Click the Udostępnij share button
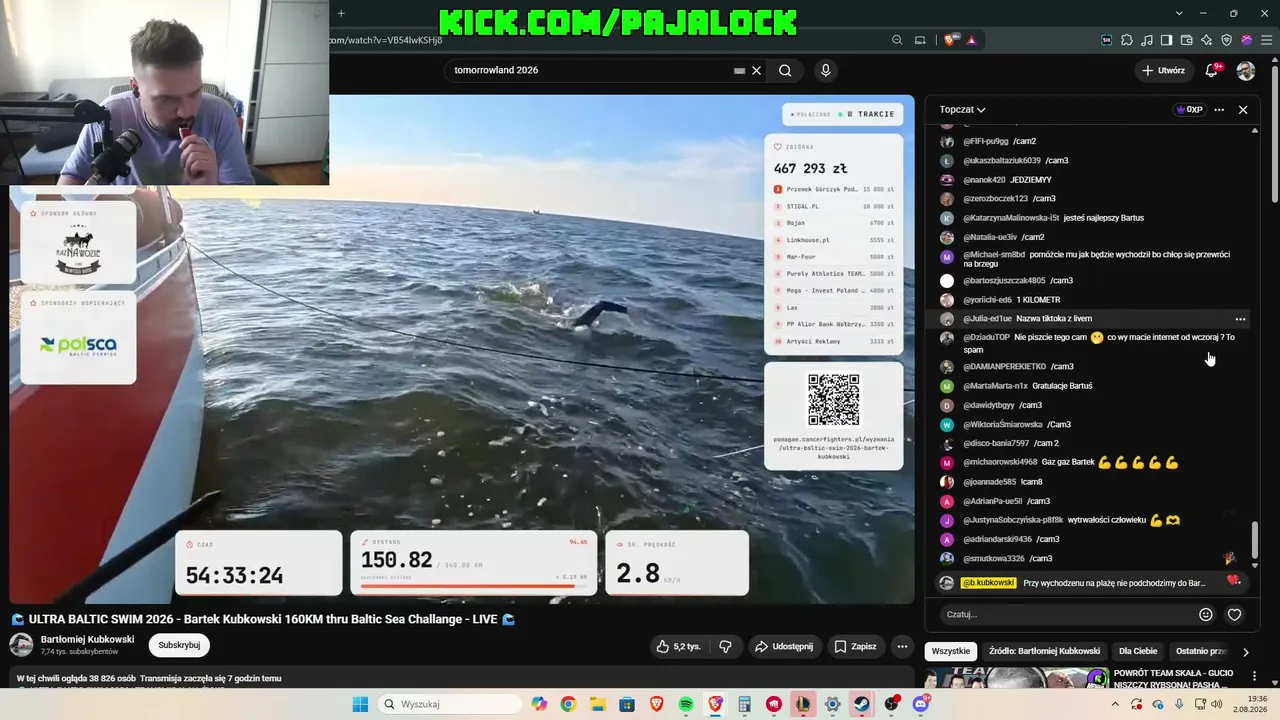The height and width of the screenshot is (720, 1280). pos(783,647)
